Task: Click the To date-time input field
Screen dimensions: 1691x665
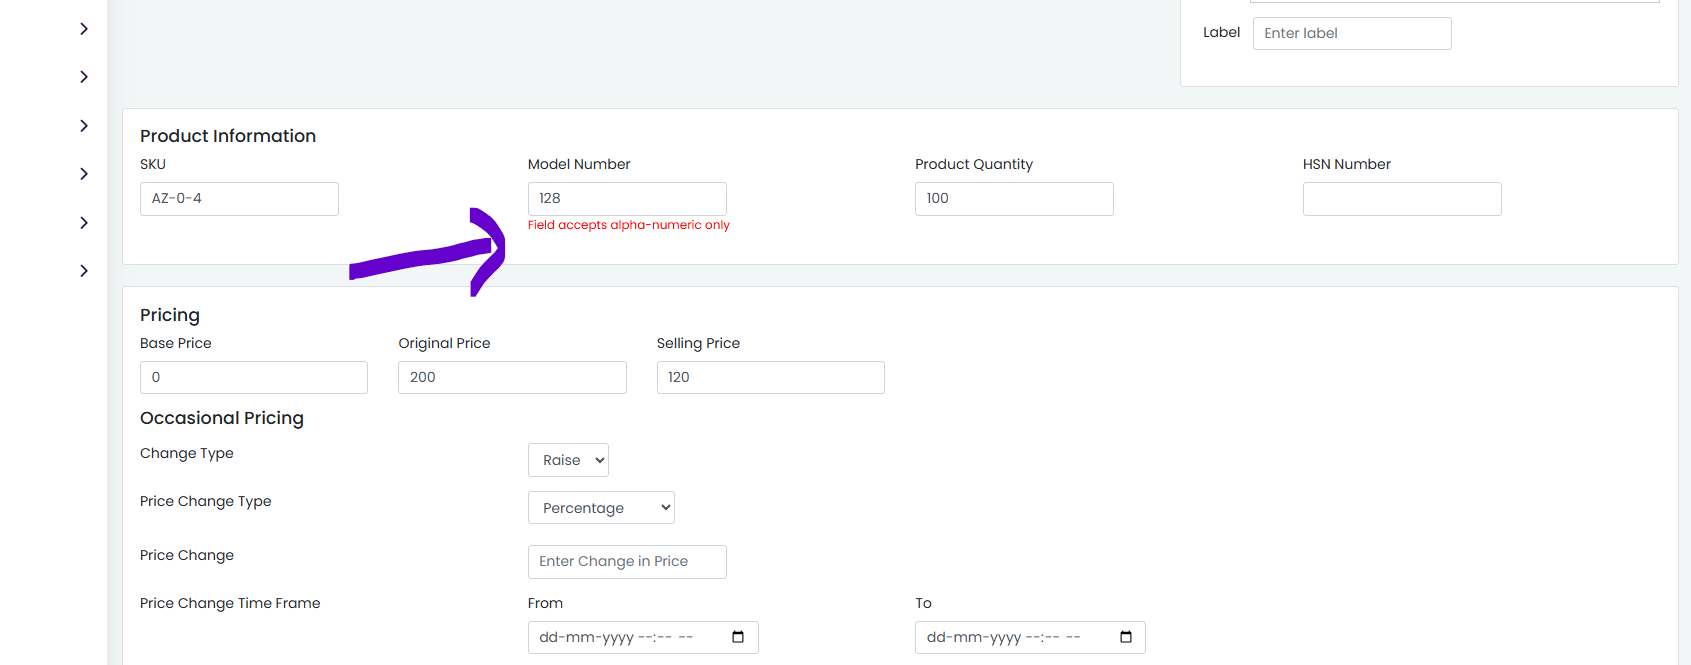Action: click(1030, 637)
